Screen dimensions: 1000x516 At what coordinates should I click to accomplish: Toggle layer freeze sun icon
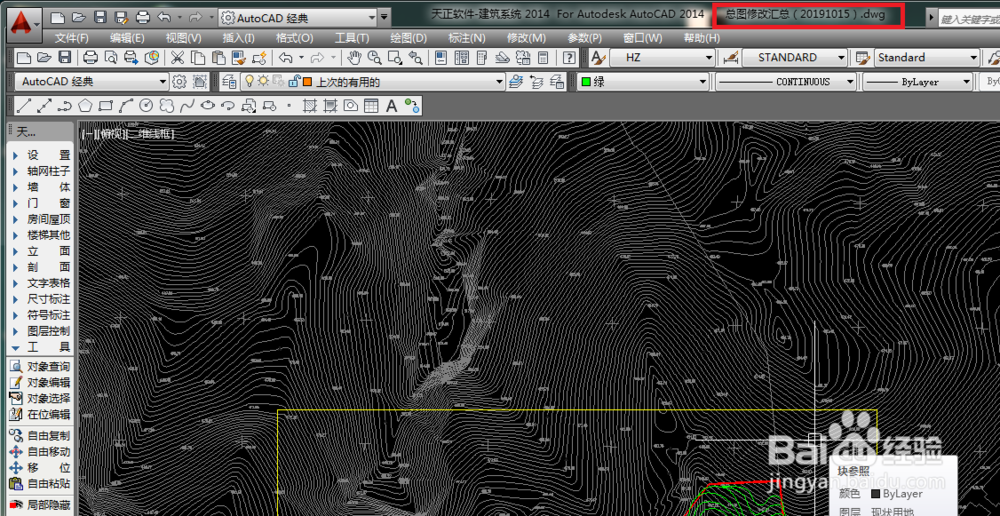[x=263, y=82]
